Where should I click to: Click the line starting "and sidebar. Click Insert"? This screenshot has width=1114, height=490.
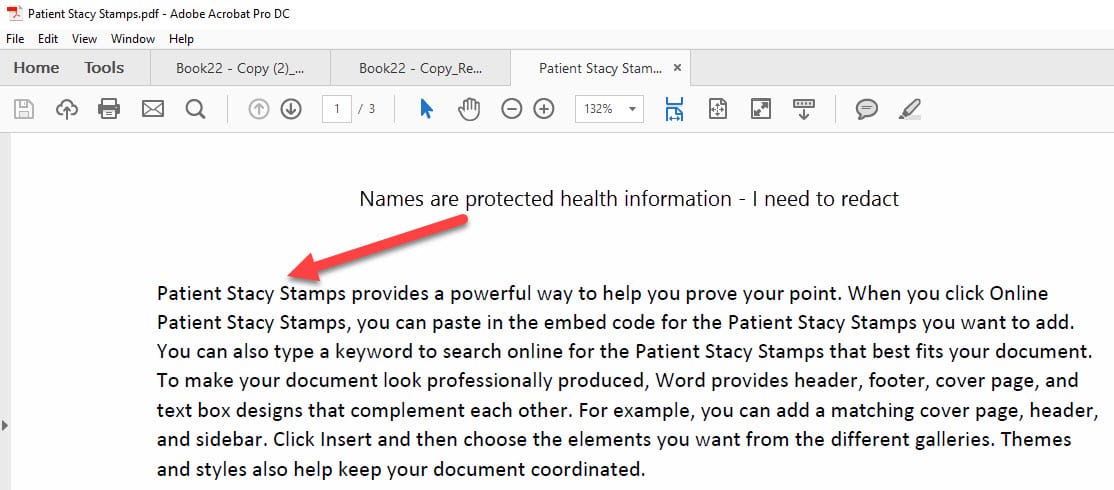click(x=614, y=440)
